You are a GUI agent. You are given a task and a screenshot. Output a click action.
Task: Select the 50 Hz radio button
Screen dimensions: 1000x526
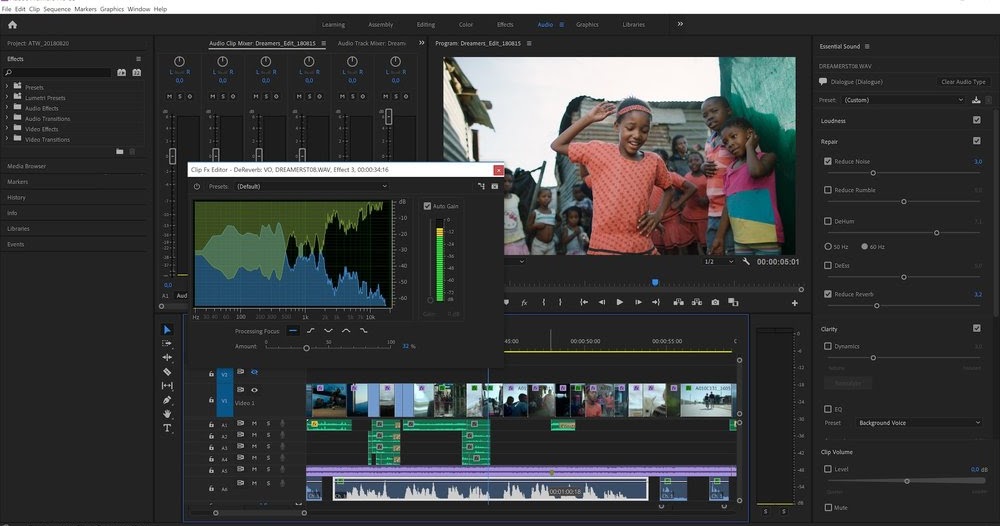coord(828,246)
